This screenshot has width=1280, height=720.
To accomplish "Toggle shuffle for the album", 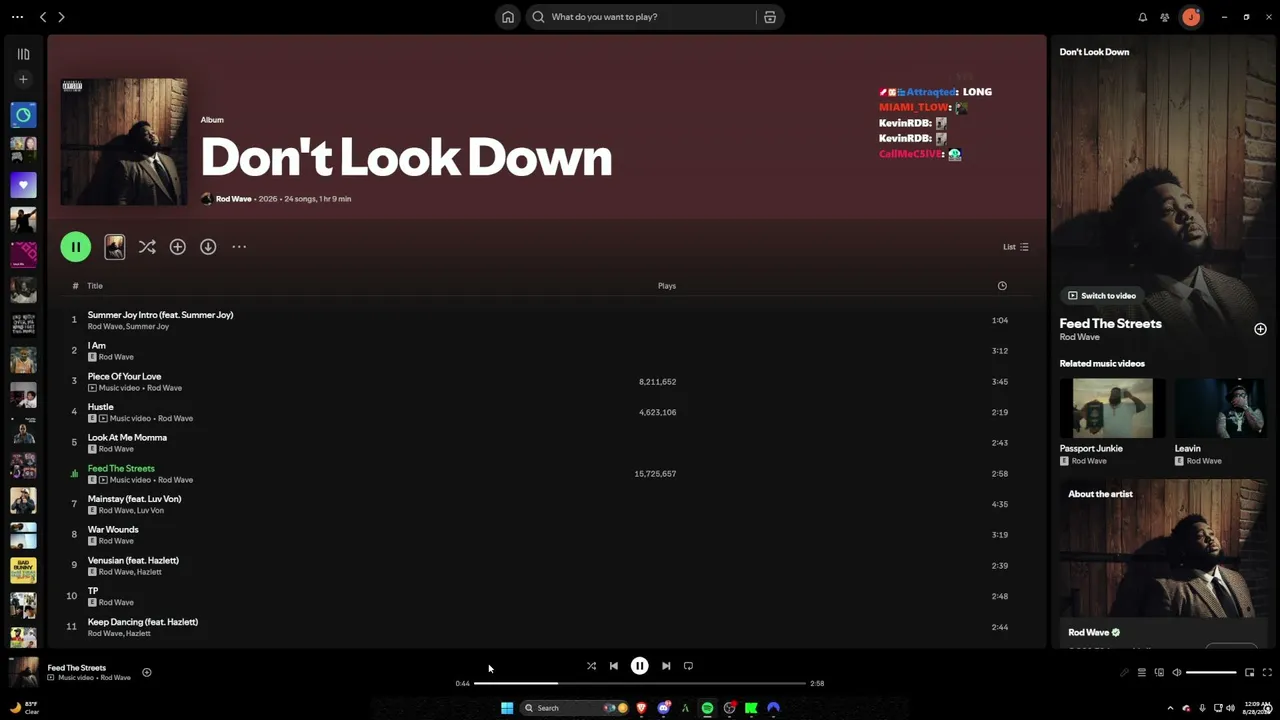I will click(147, 247).
